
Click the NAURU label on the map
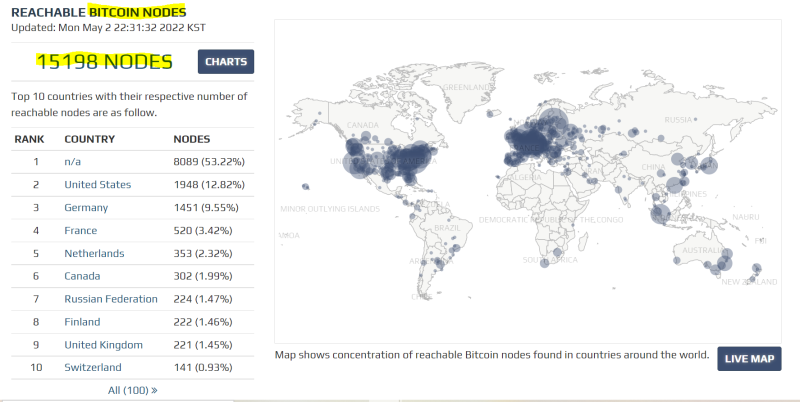(x=746, y=217)
